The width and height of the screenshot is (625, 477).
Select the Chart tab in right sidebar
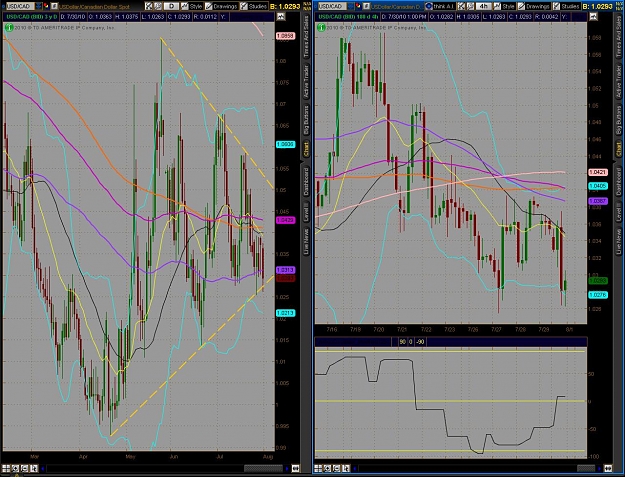619,149
